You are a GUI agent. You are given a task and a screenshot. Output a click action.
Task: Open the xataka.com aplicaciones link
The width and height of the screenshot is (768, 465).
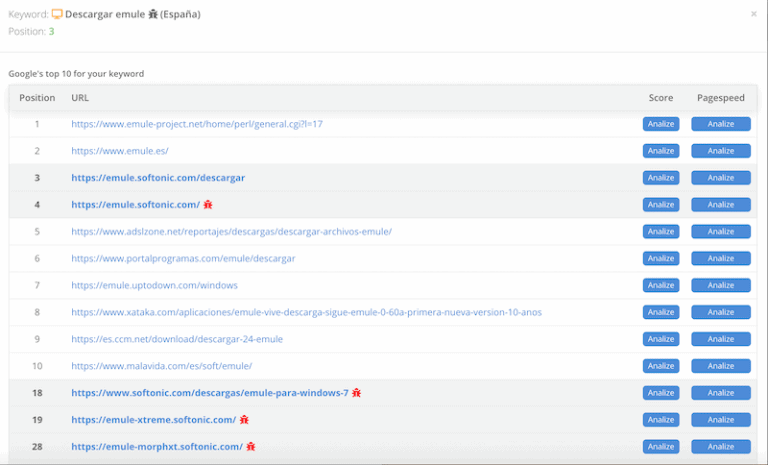point(307,312)
